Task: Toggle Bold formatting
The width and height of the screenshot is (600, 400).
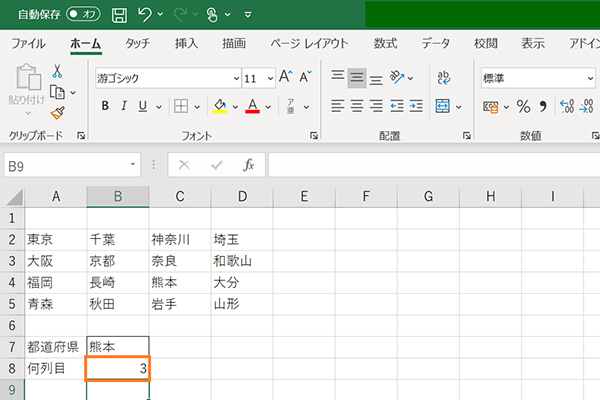Action: 104,106
